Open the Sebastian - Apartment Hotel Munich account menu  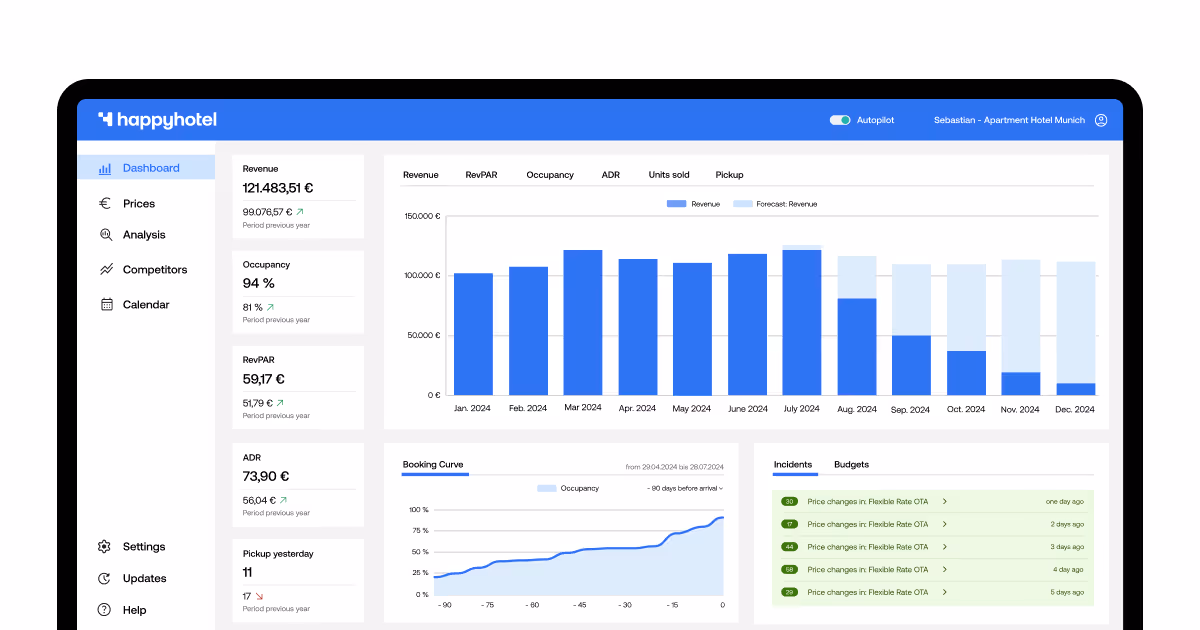point(1009,120)
